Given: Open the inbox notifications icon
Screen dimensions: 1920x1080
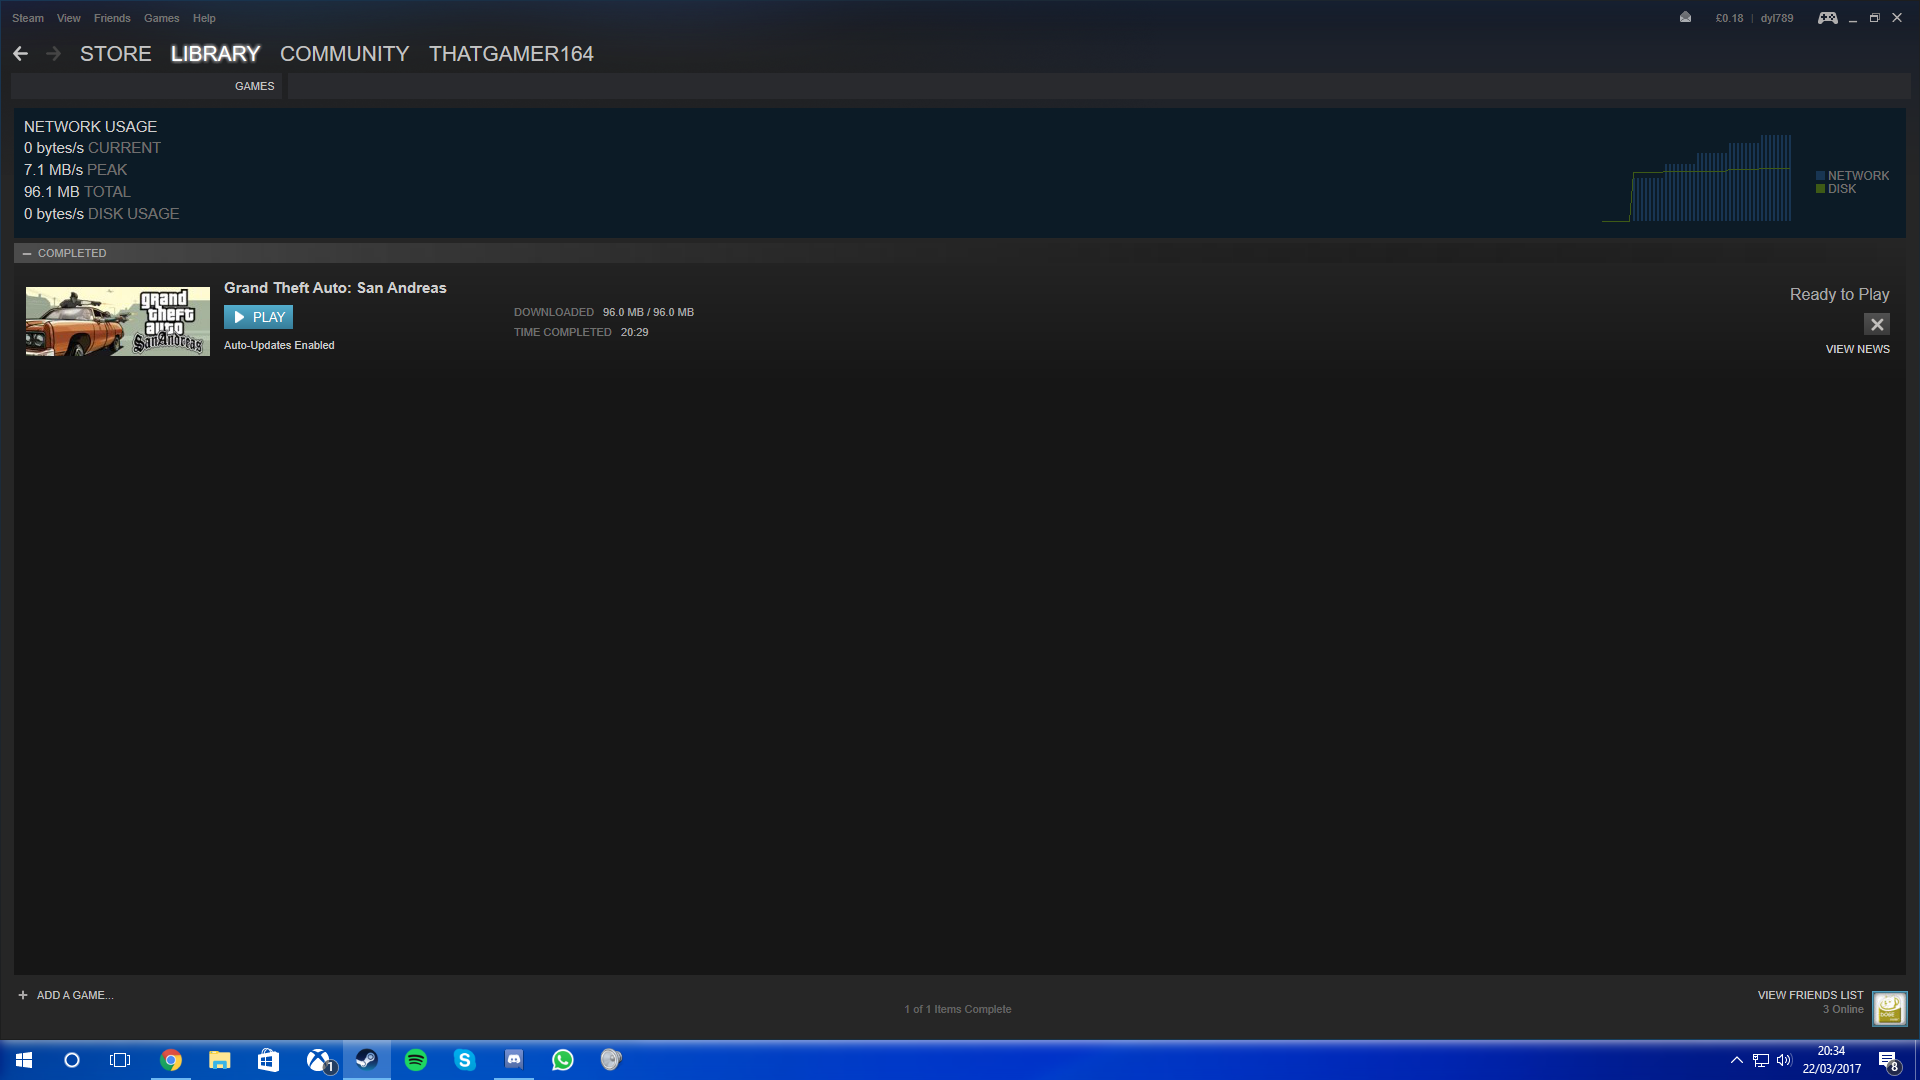Looking at the screenshot, I should (1685, 18).
